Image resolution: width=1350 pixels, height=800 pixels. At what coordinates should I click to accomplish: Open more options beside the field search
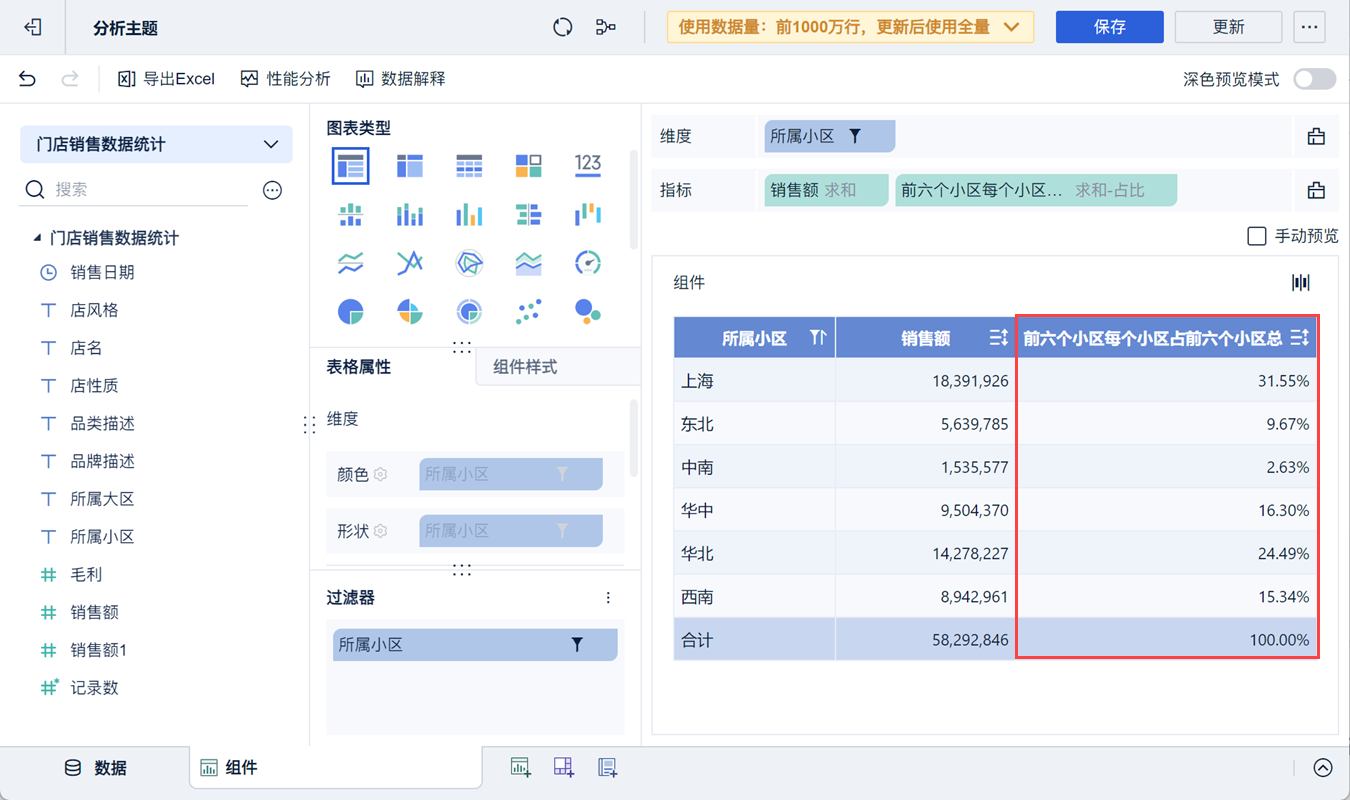click(272, 190)
